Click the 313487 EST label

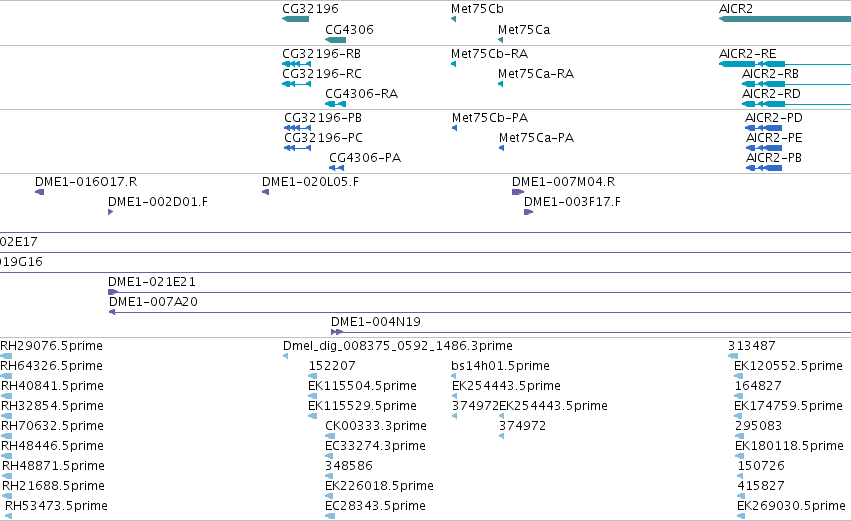(x=751, y=345)
